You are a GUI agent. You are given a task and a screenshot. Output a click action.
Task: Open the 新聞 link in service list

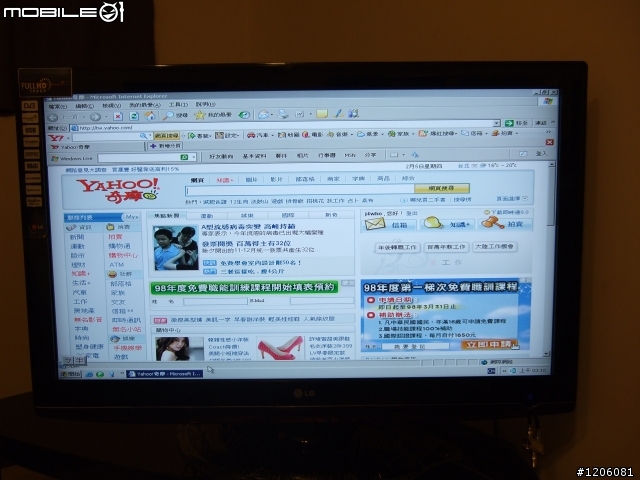tap(77, 237)
